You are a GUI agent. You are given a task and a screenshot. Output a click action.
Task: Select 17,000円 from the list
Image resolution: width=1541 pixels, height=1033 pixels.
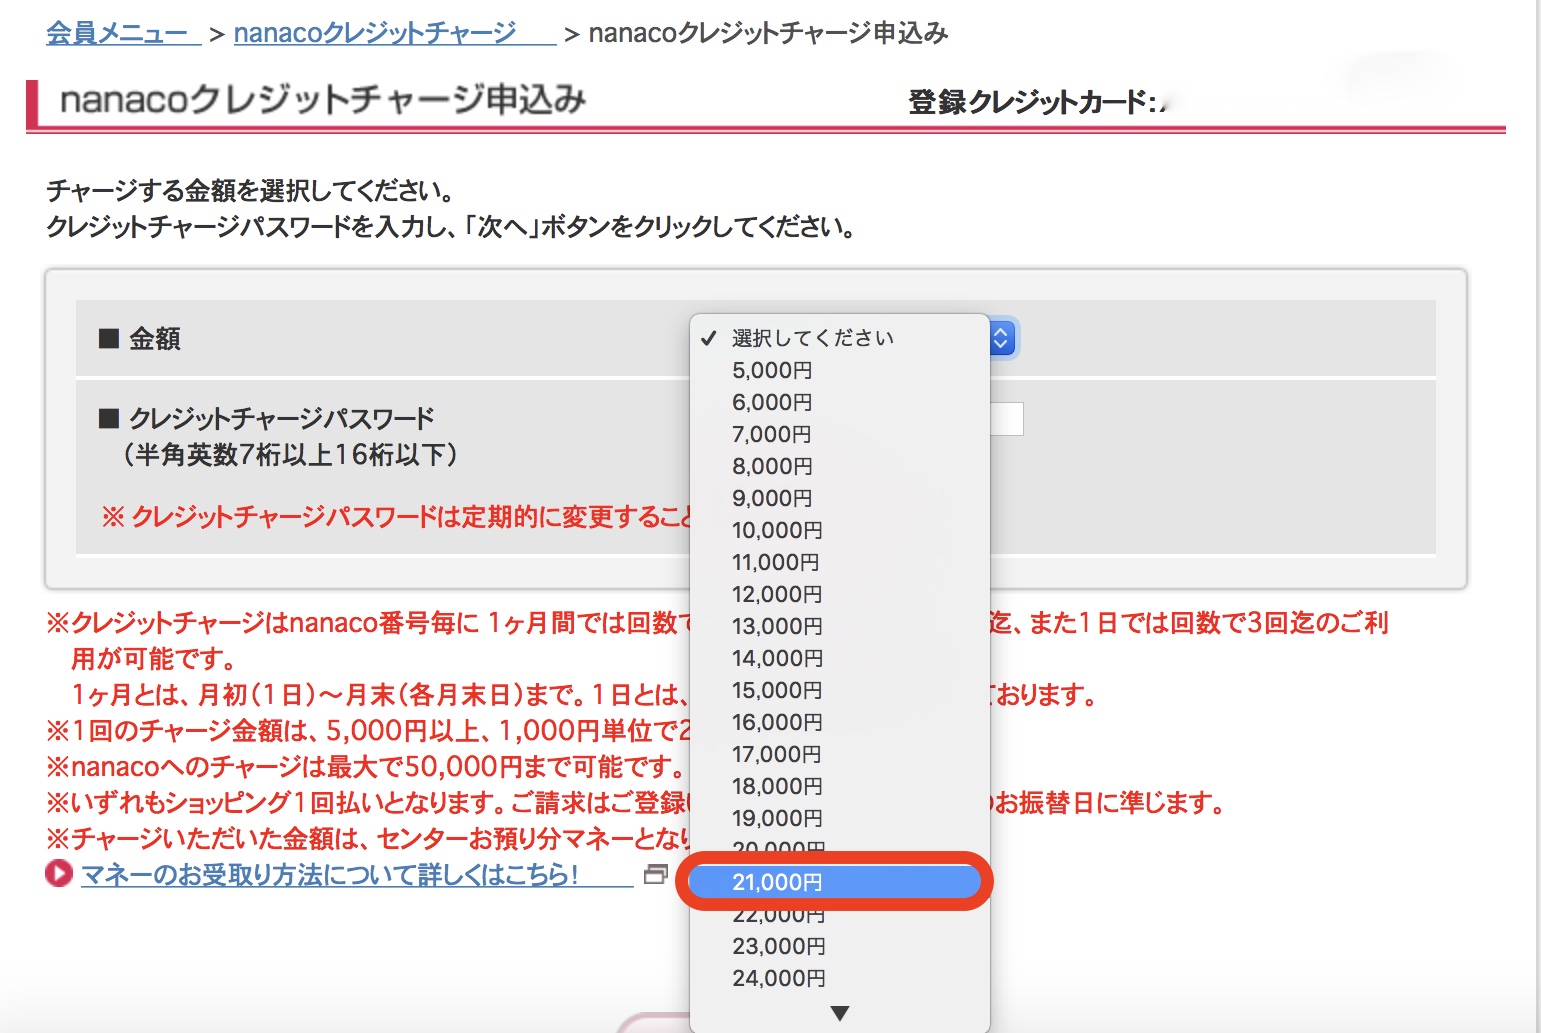(x=777, y=754)
